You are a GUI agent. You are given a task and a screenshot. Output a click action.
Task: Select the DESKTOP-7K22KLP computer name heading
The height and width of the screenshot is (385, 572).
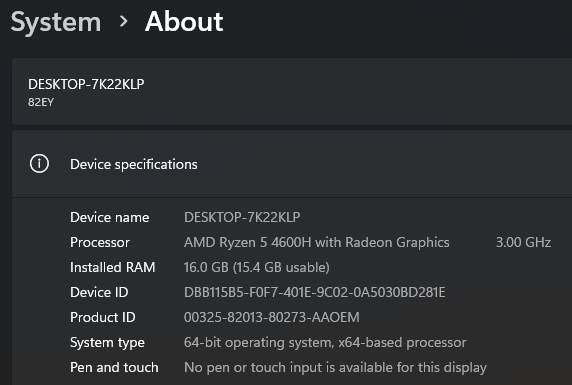coord(86,84)
